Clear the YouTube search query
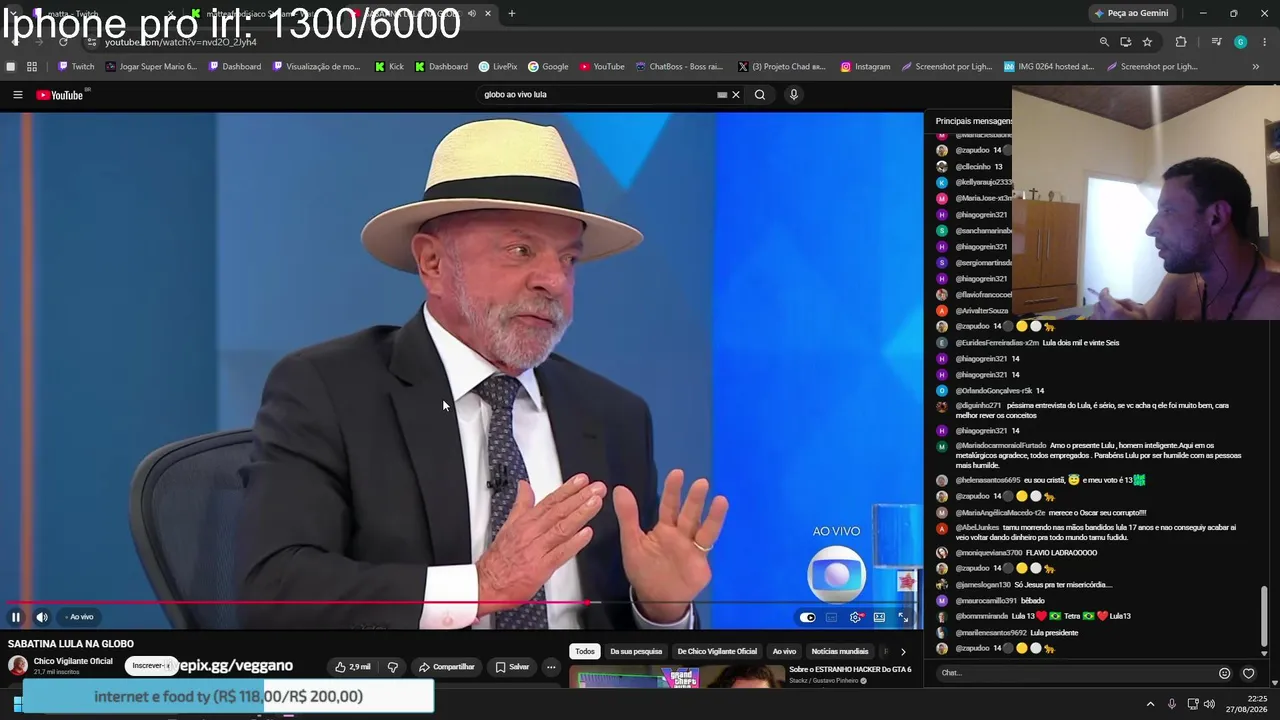Screen dimensions: 1280x720 (x=736, y=95)
